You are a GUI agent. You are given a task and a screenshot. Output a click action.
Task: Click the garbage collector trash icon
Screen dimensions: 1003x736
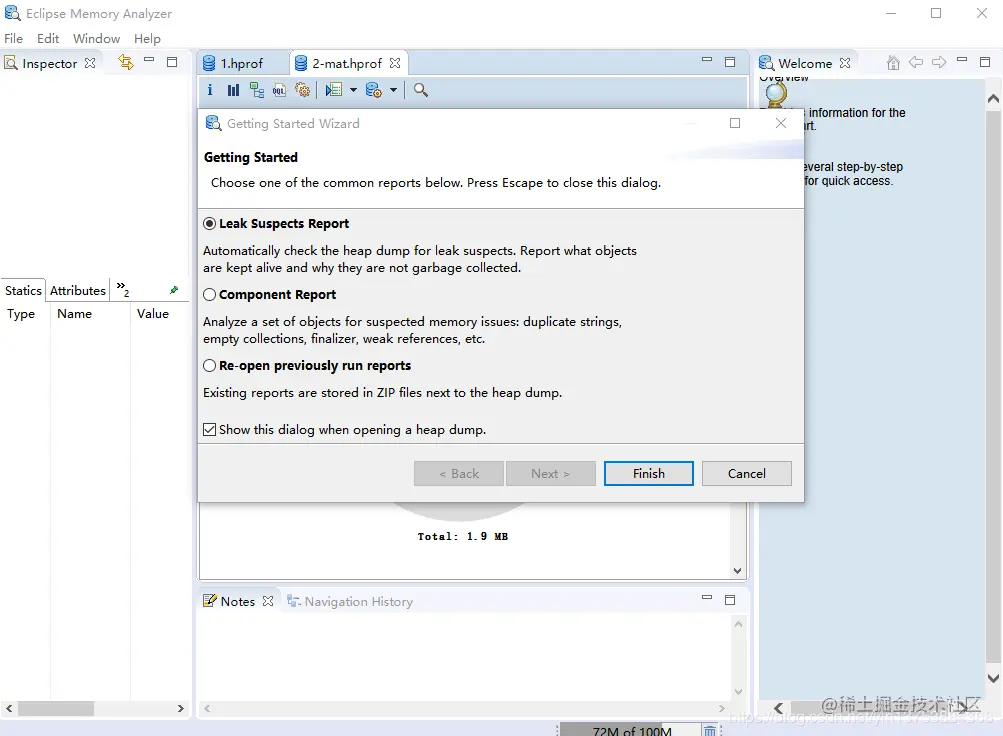coord(709,730)
